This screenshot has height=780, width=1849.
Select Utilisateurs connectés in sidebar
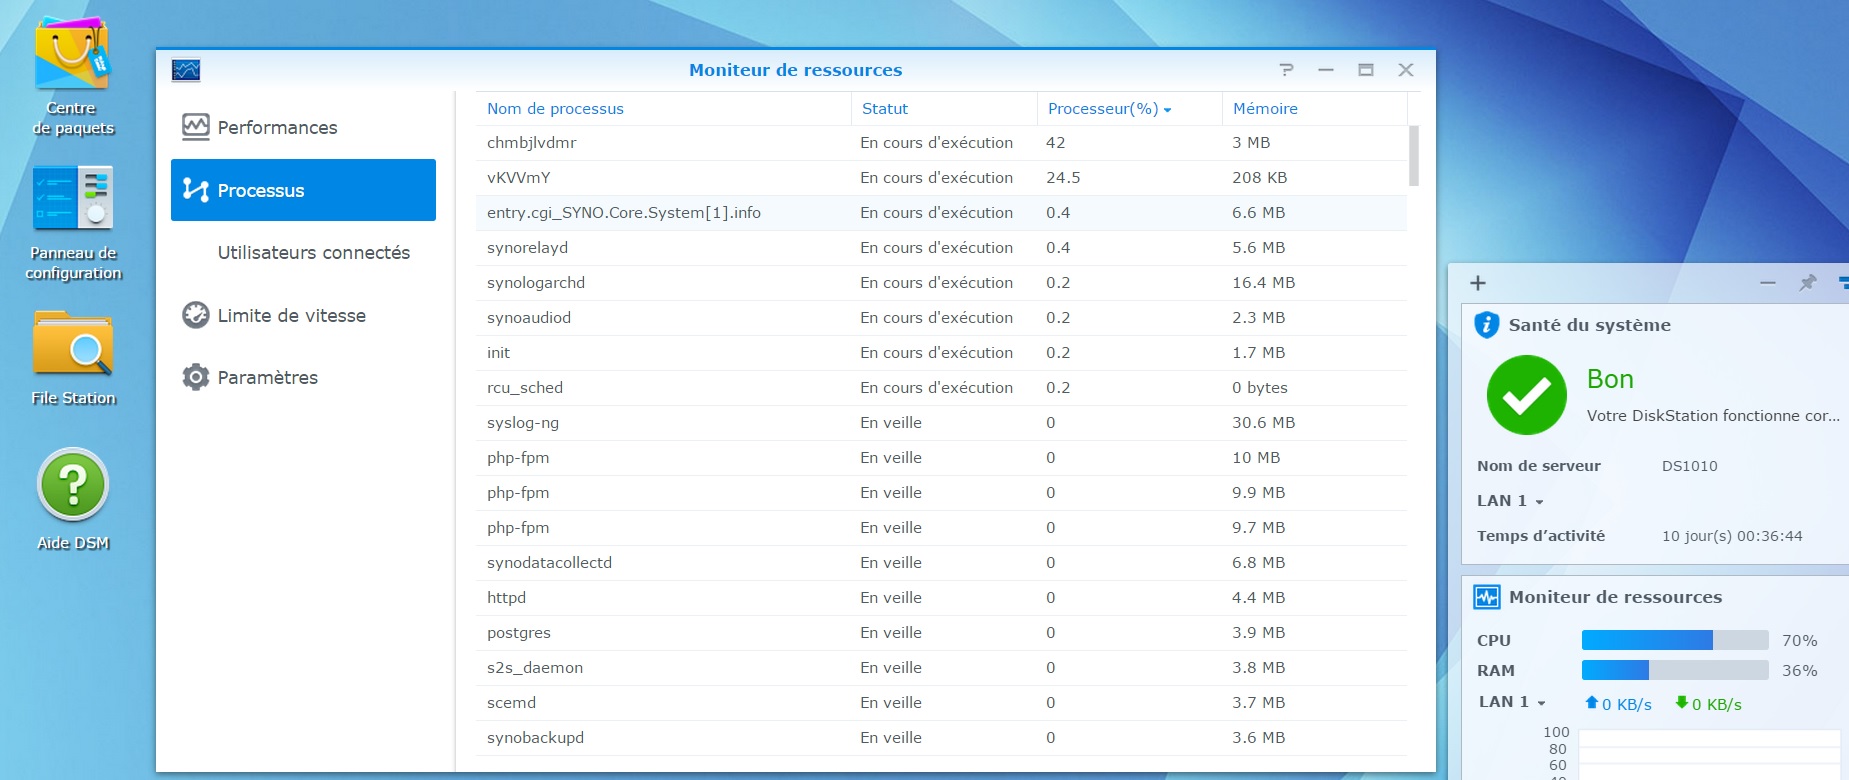coord(313,253)
